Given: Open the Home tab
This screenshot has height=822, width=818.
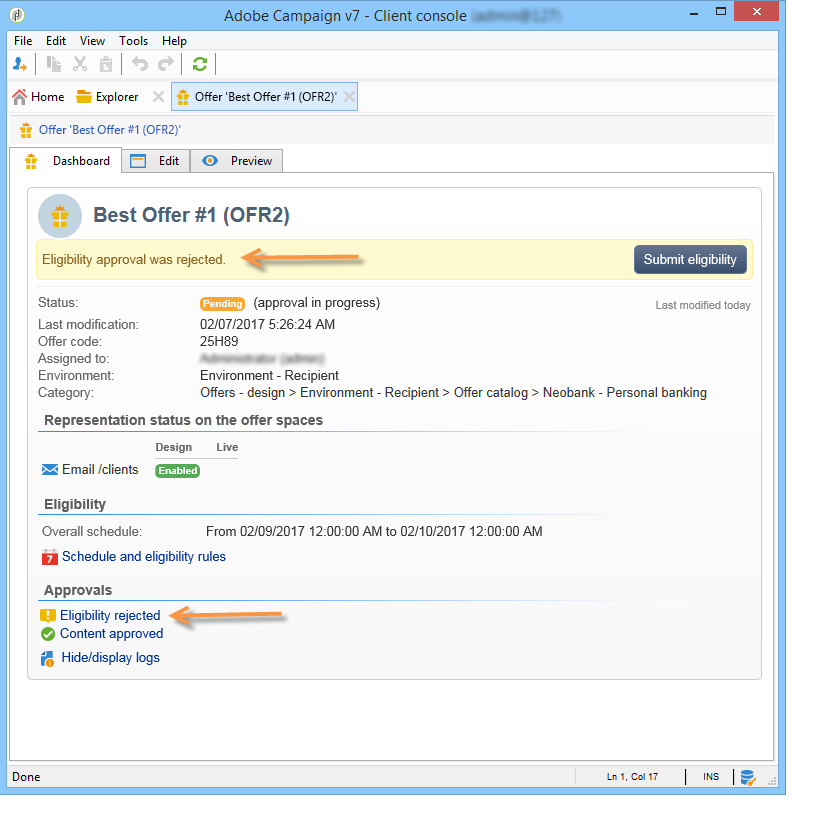Looking at the screenshot, I should 38,97.
